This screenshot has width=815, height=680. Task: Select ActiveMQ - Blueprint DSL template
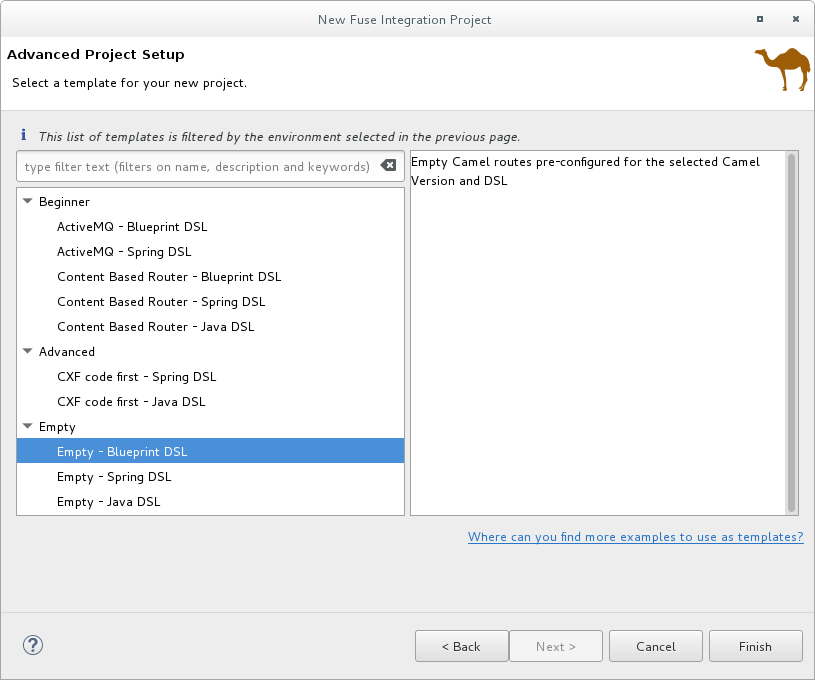tap(132, 227)
